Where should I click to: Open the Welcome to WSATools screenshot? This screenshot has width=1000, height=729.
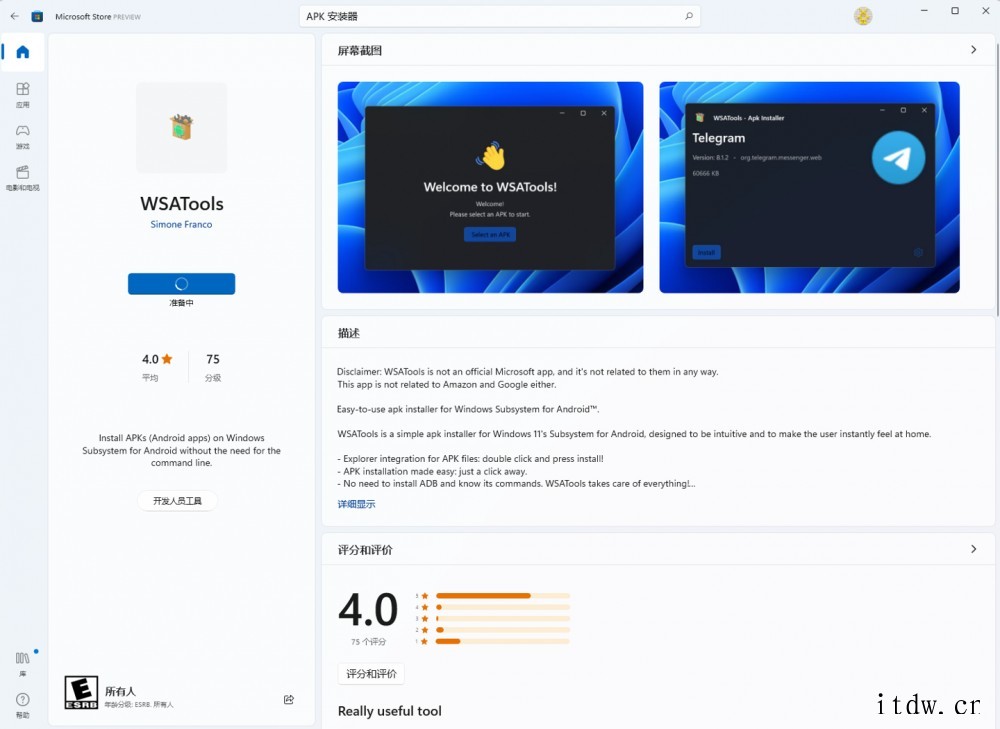click(x=490, y=188)
